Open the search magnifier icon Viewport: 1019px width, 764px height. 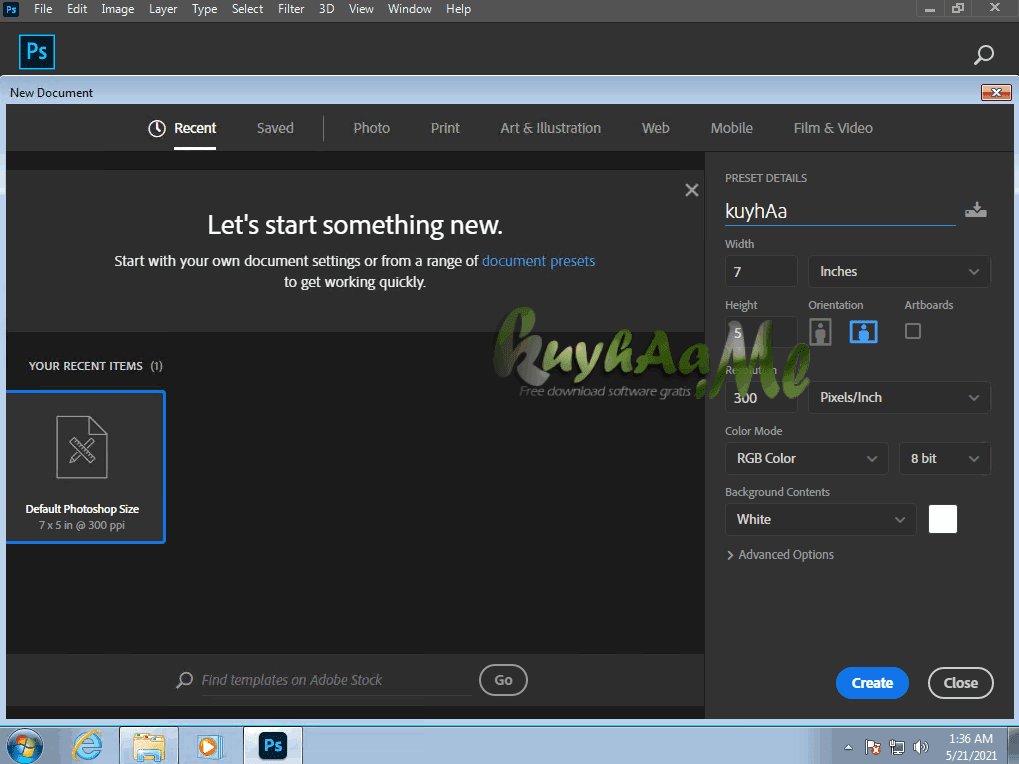tap(983, 55)
